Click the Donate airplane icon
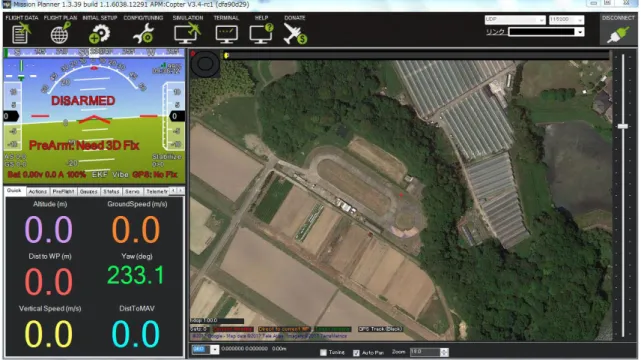The image size is (641, 360). (x=295, y=34)
